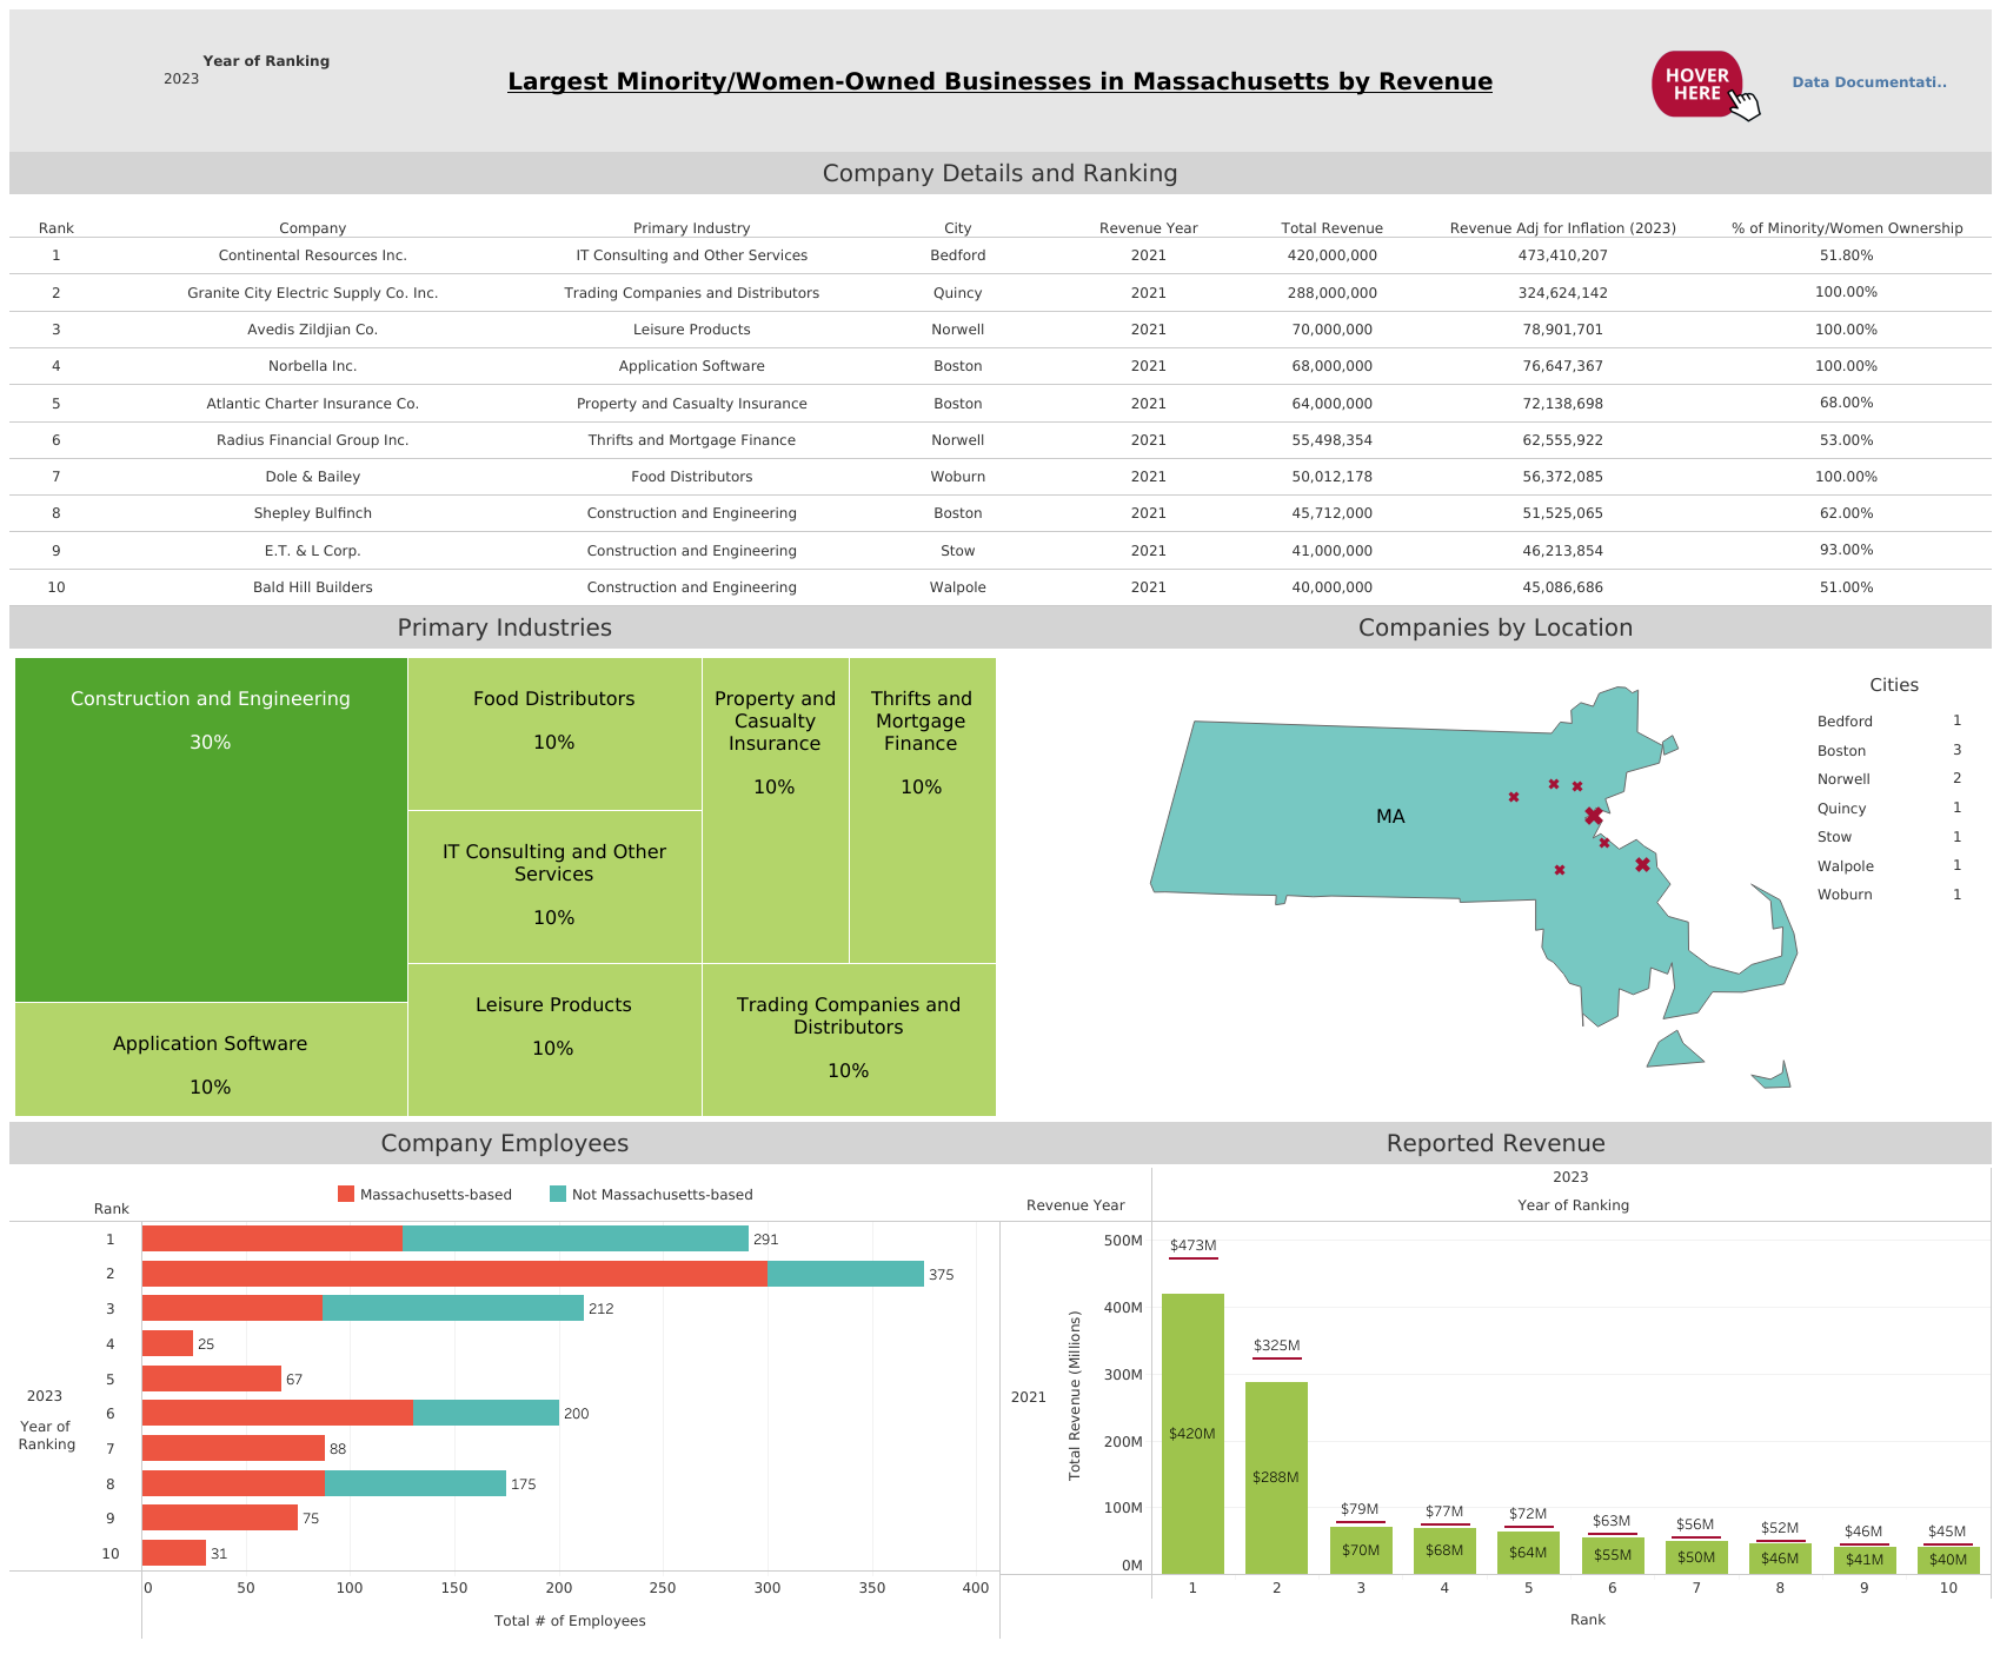Click Atlantic Charter Insurance Co. cell
Viewport: 2000px width, 1653px height.
312,403
